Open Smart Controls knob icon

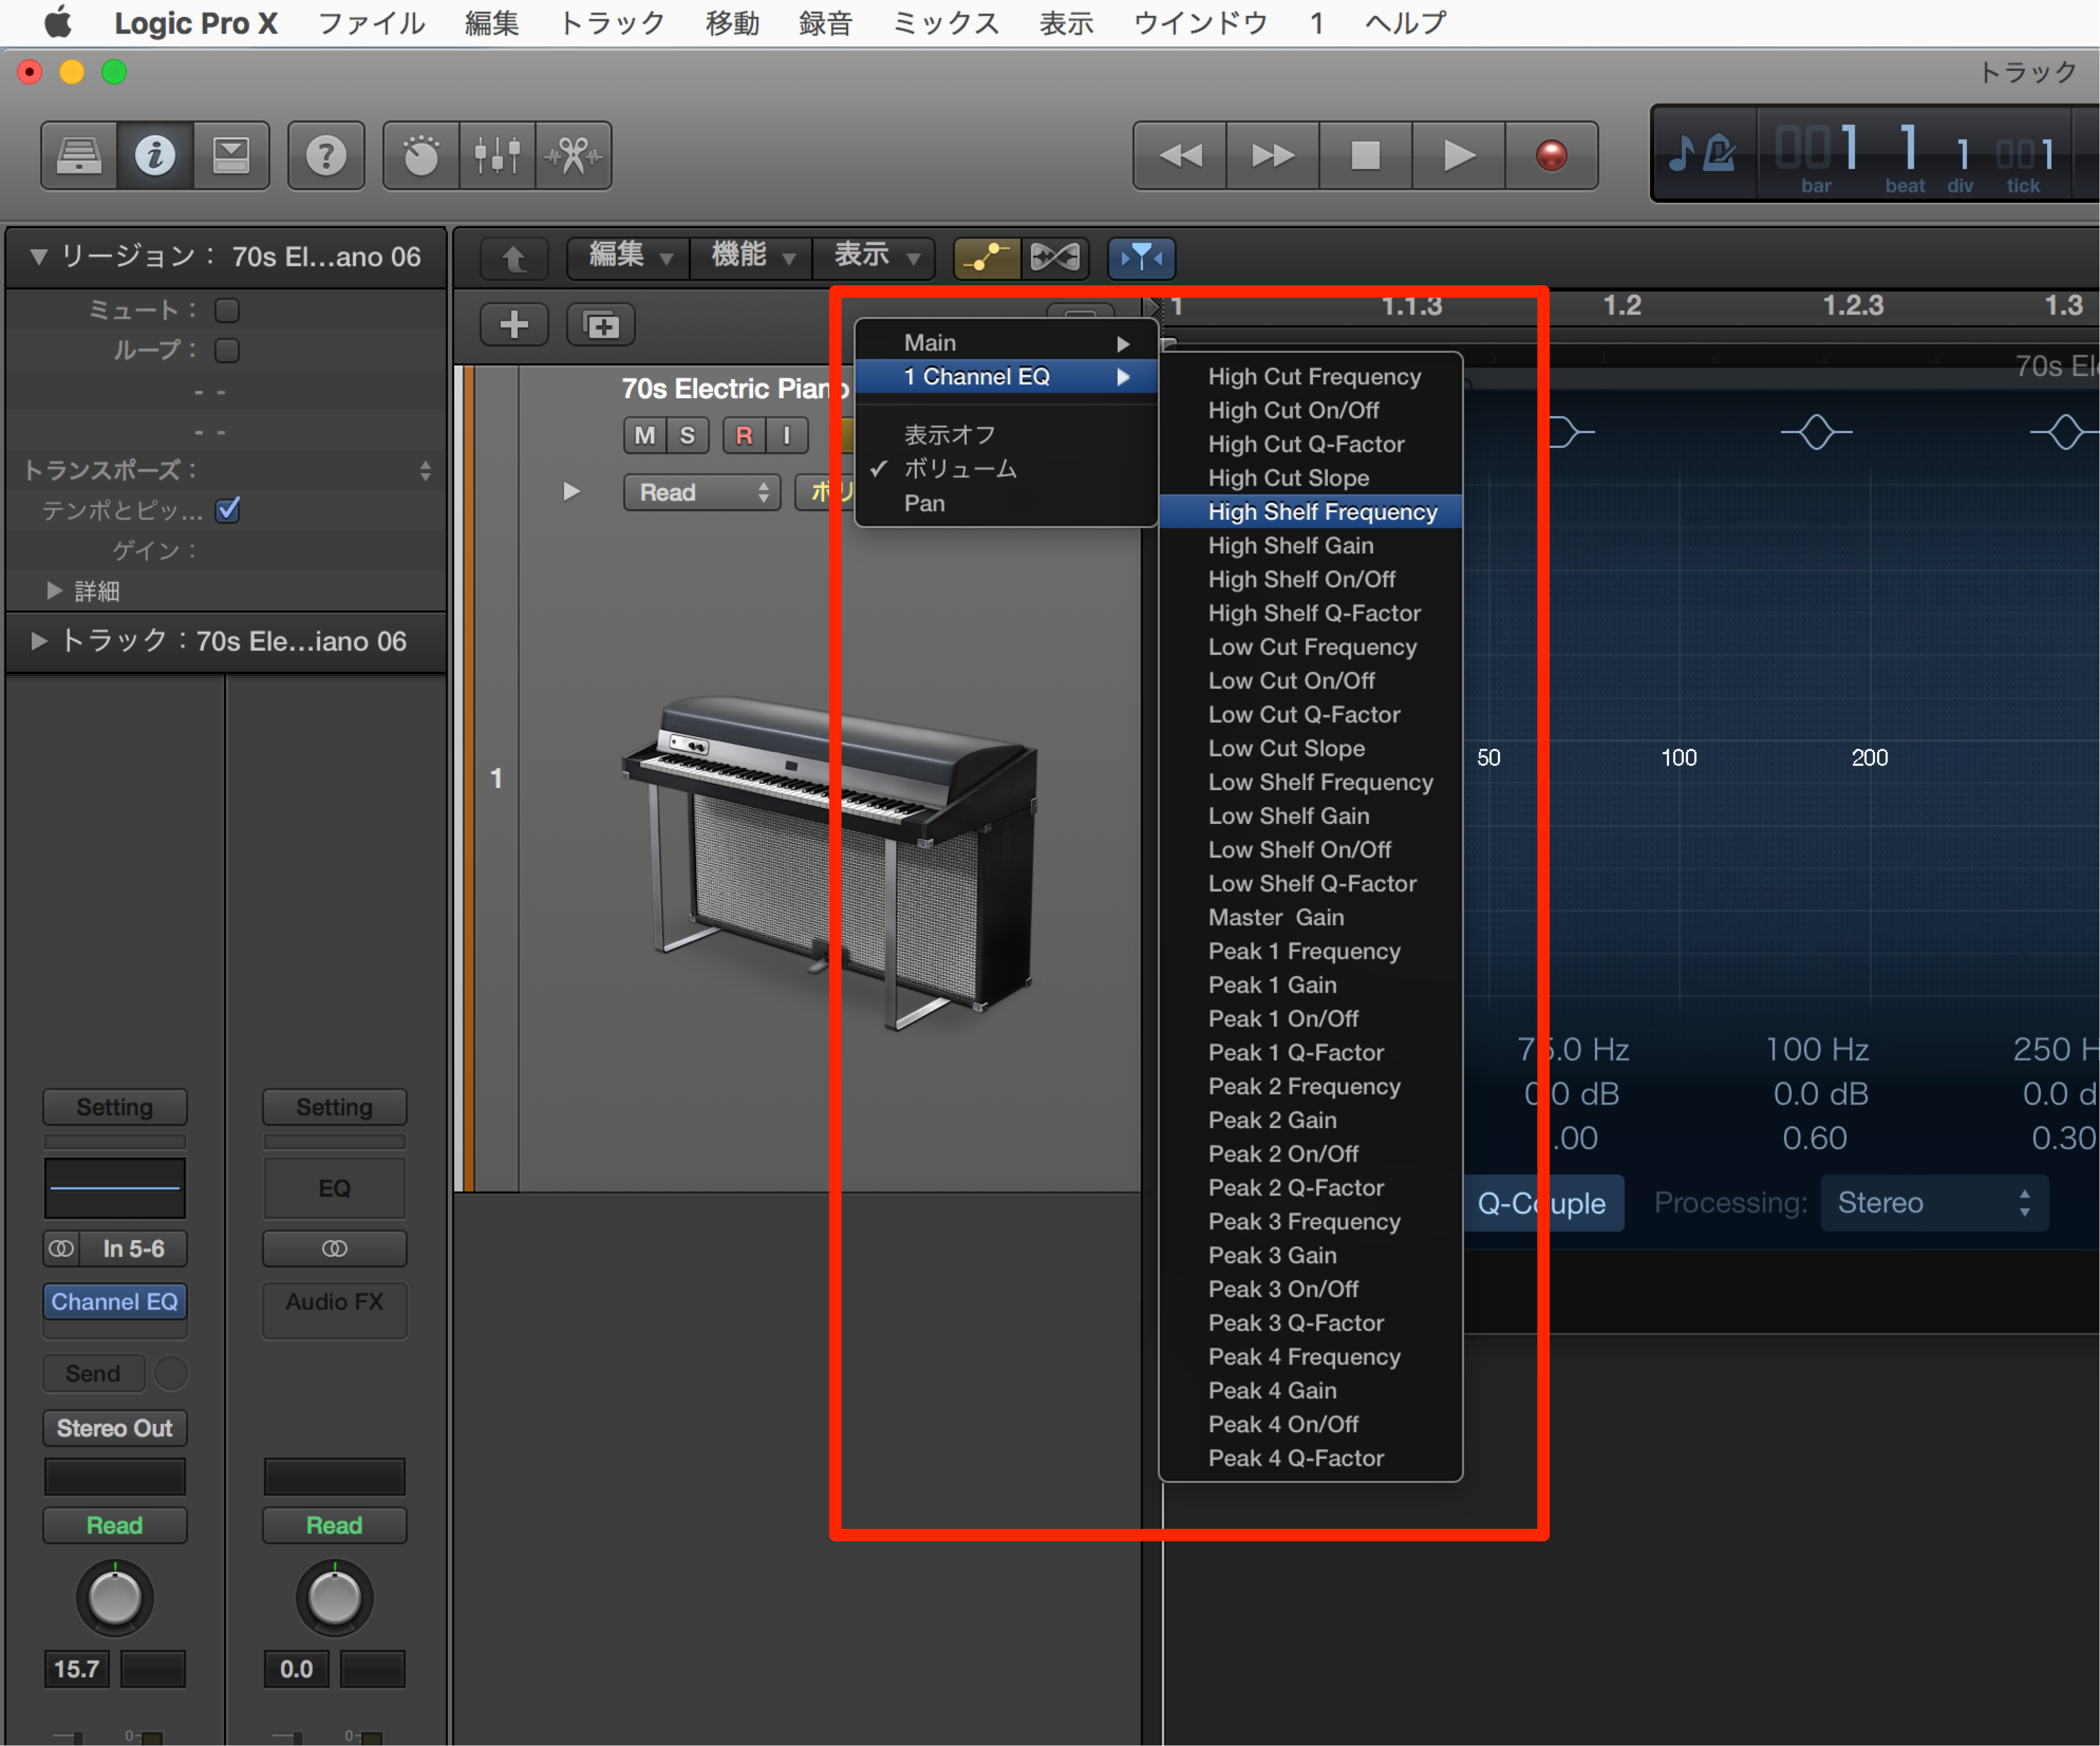point(421,156)
